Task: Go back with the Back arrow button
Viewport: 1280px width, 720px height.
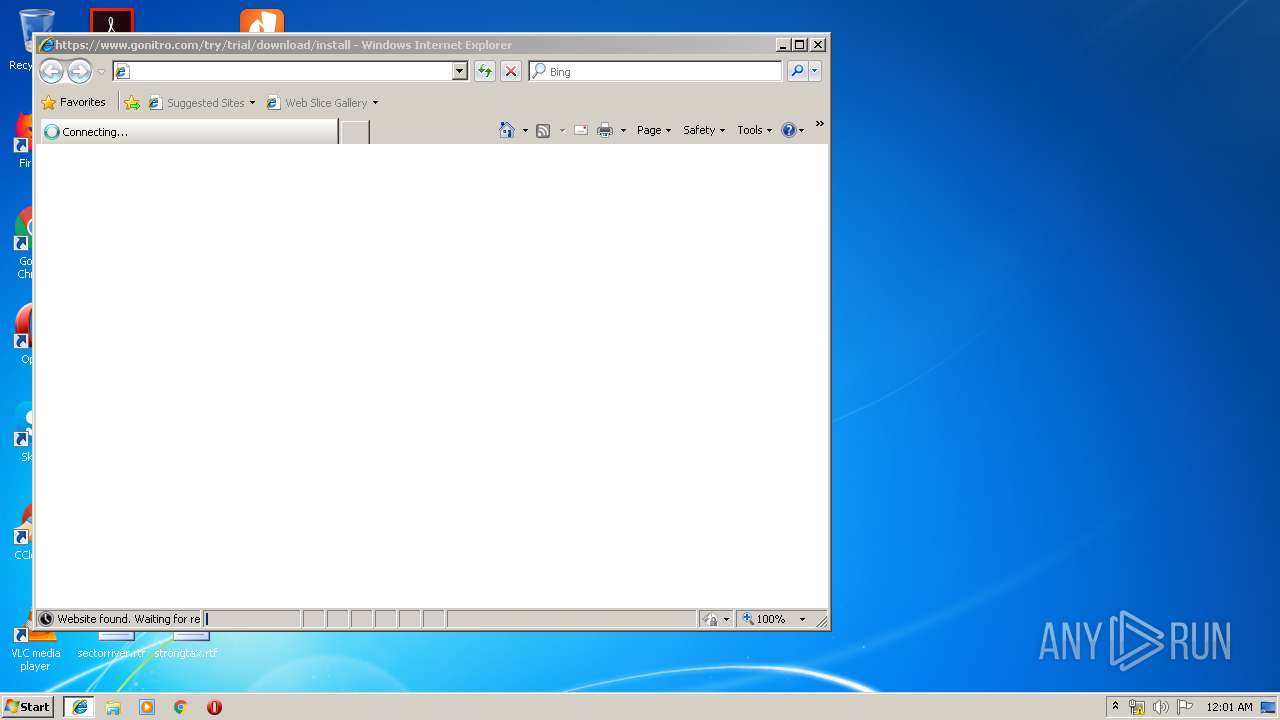Action: 51,71
